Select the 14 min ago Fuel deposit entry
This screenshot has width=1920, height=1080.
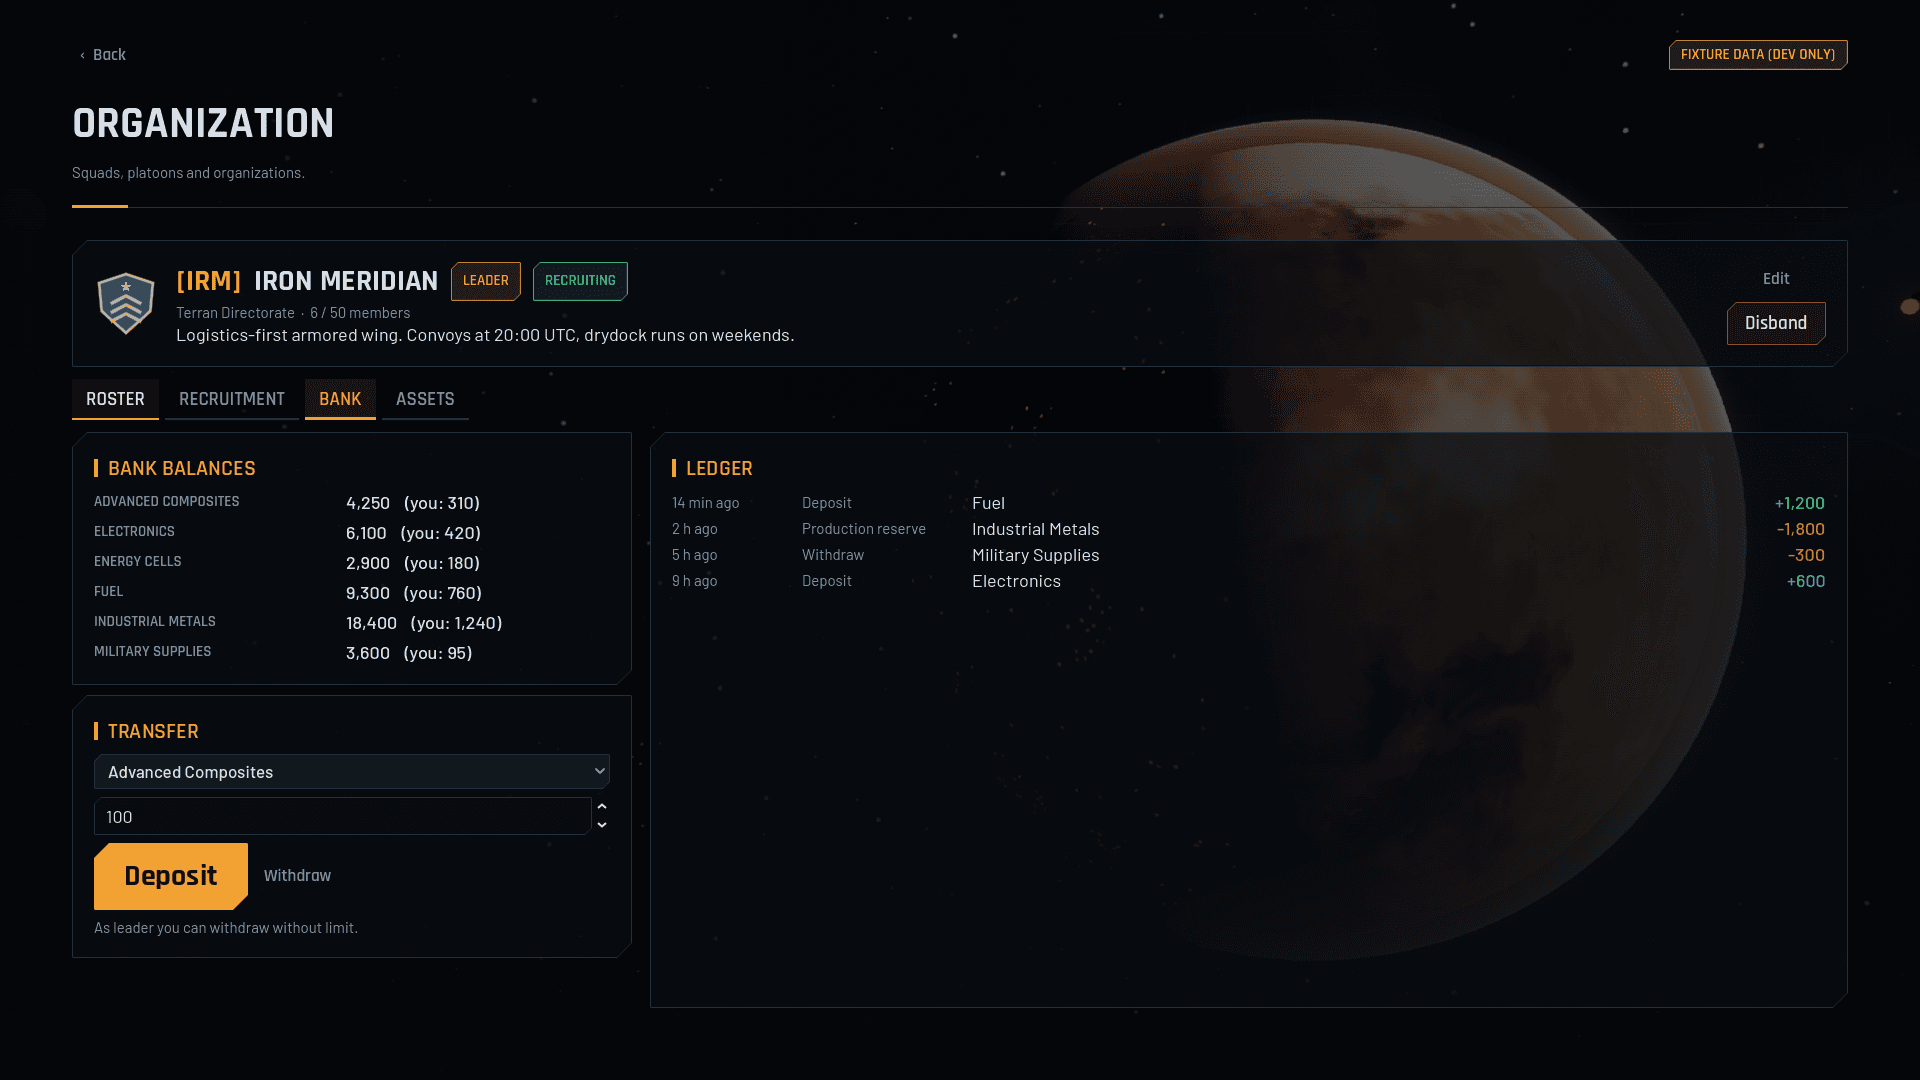pos(1248,503)
